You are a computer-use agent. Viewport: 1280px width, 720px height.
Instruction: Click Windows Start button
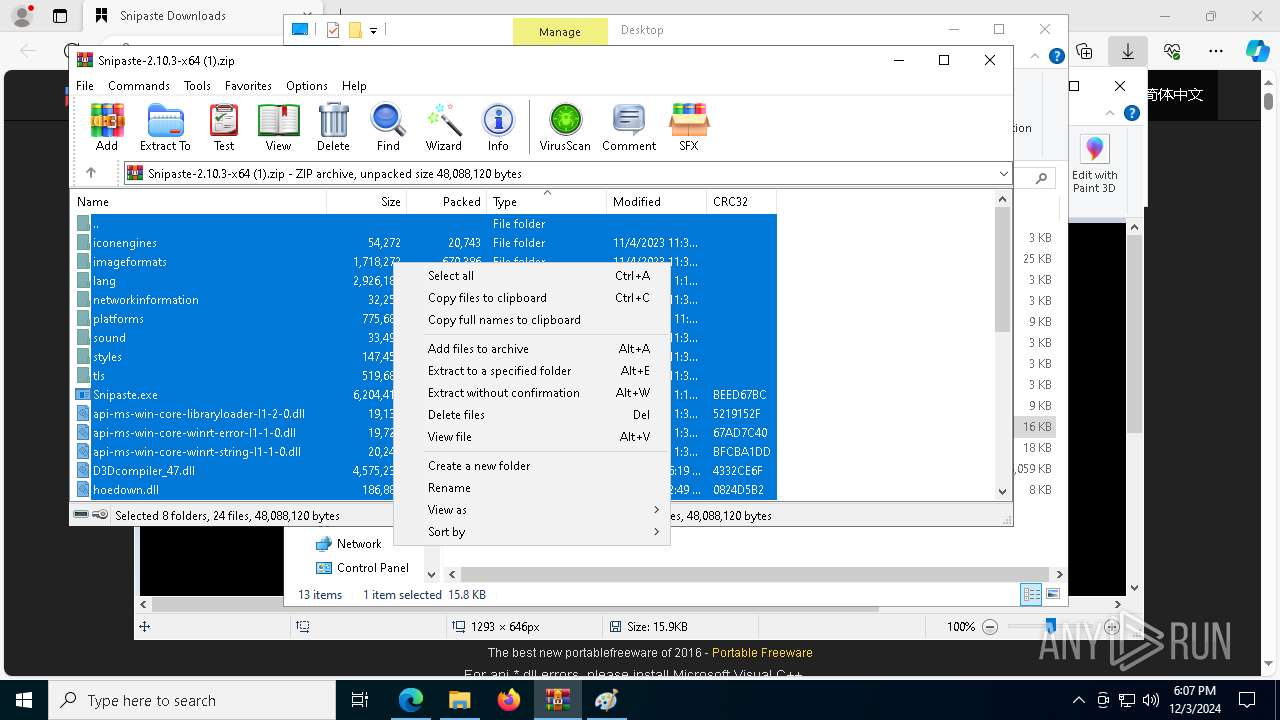click(23, 700)
